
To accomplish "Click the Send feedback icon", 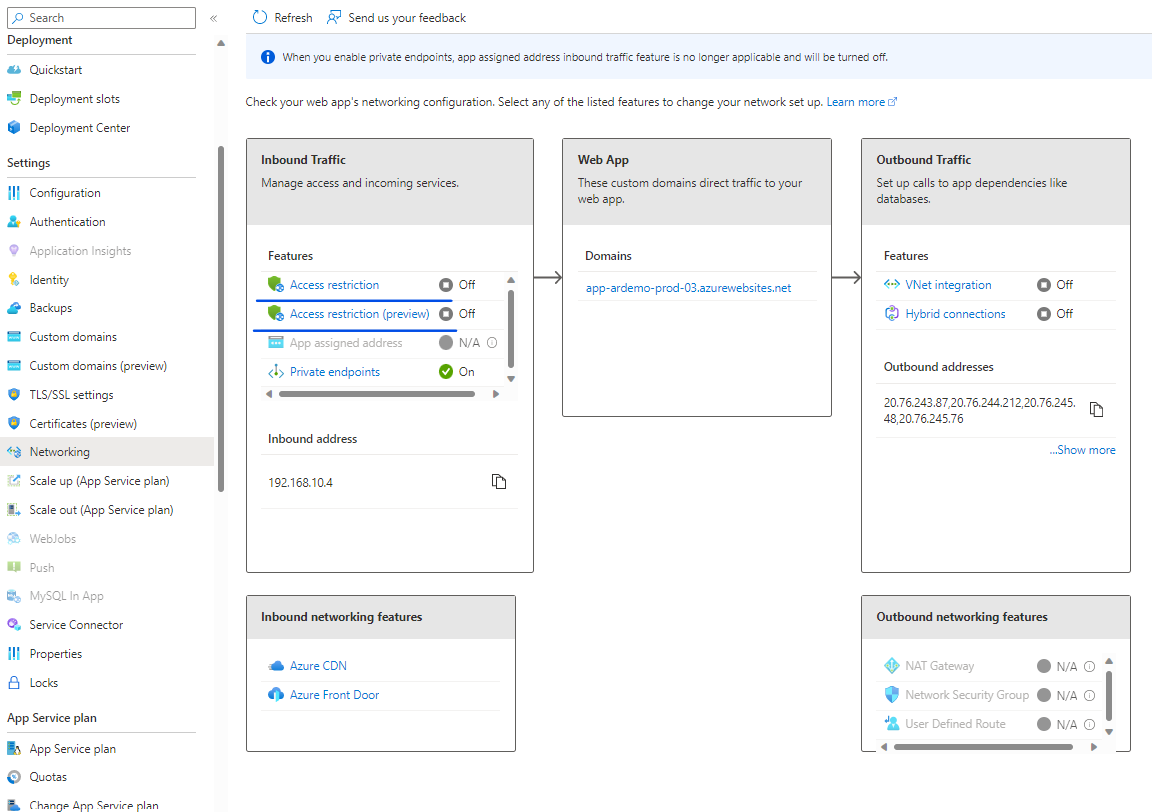I will [x=334, y=18].
